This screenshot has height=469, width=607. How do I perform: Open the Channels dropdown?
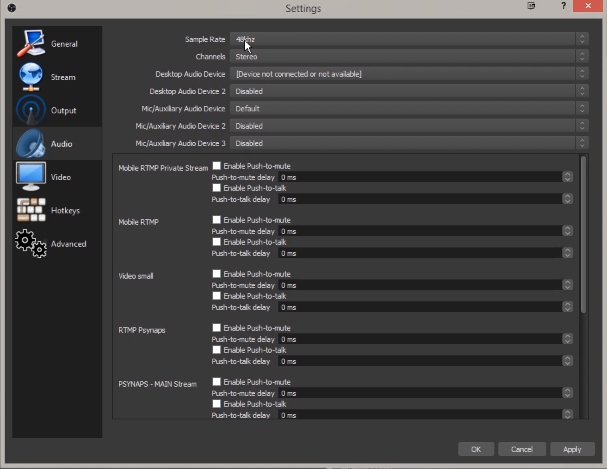point(409,56)
